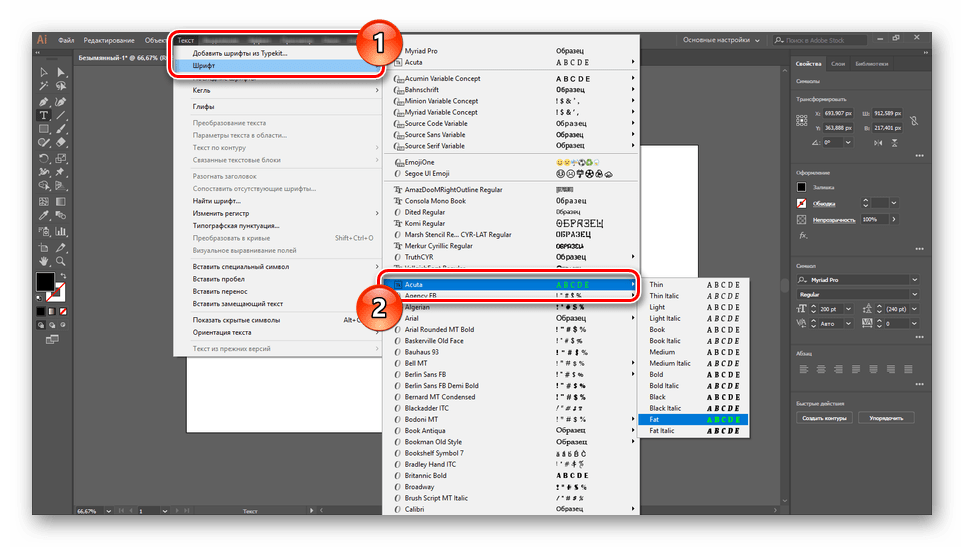Select the Eraser tool

click(x=61, y=143)
